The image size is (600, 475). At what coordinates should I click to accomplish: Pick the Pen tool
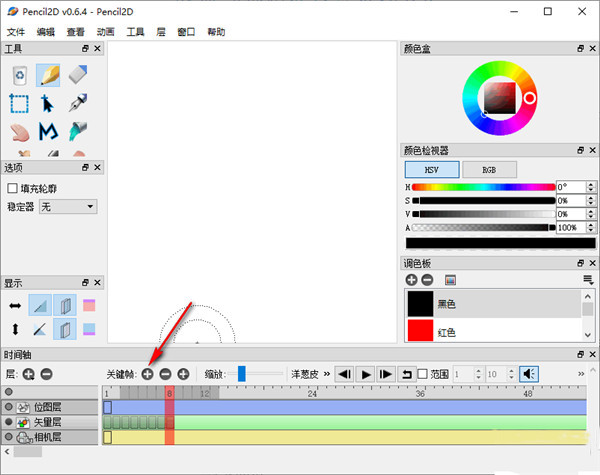point(78,103)
